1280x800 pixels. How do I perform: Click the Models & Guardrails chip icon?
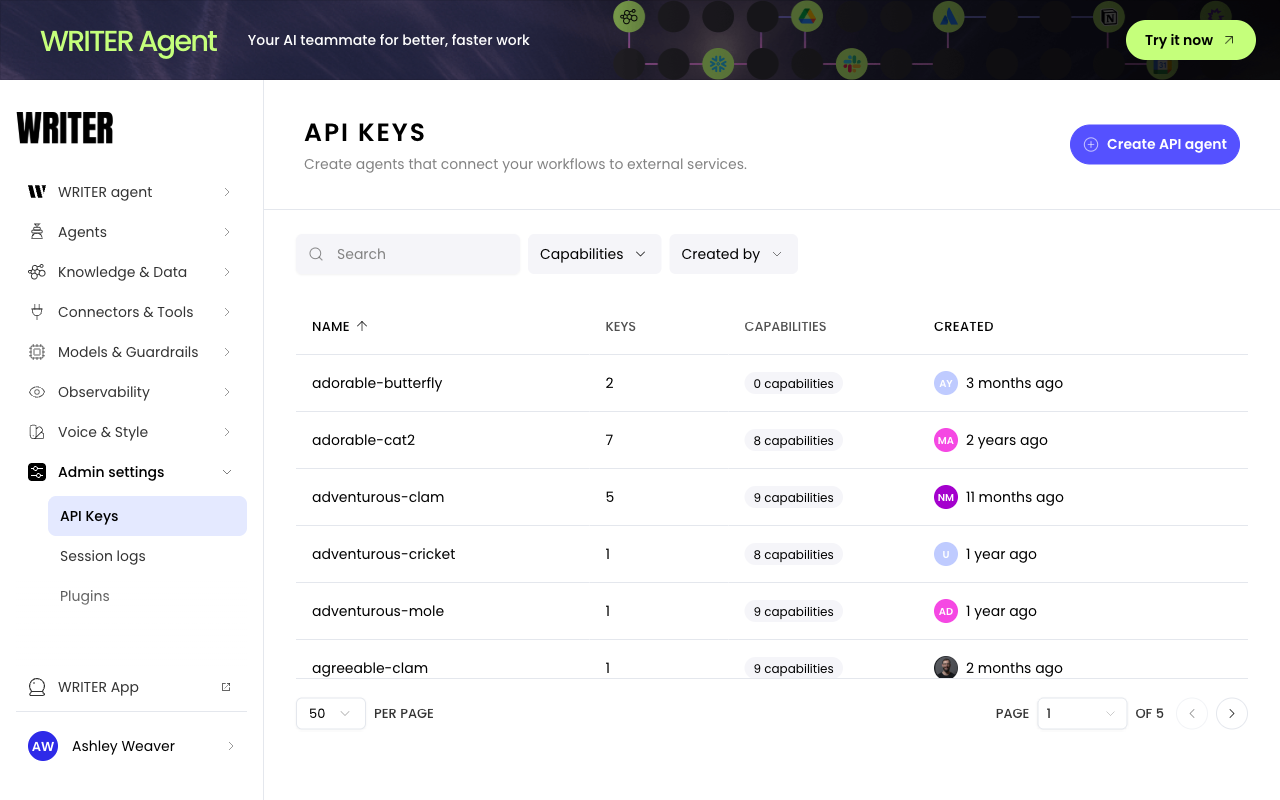(37, 352)
